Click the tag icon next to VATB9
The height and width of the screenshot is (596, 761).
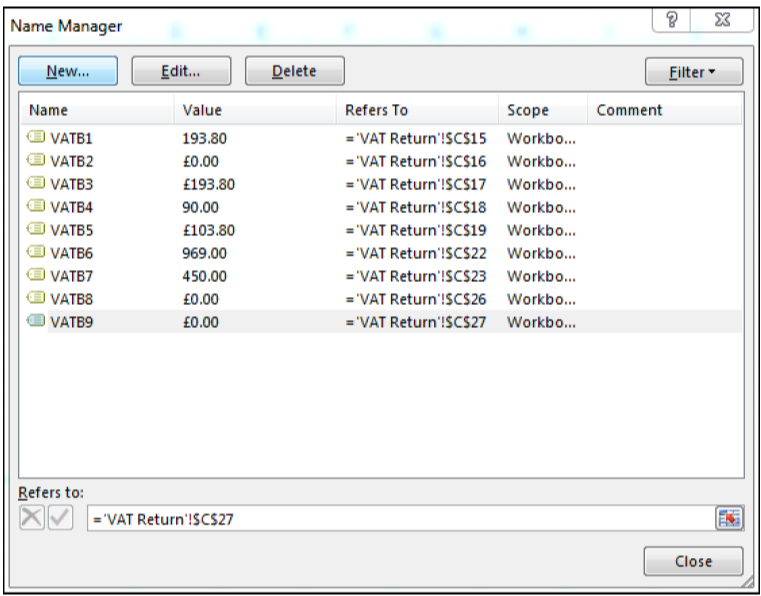(x=36, y=320)
